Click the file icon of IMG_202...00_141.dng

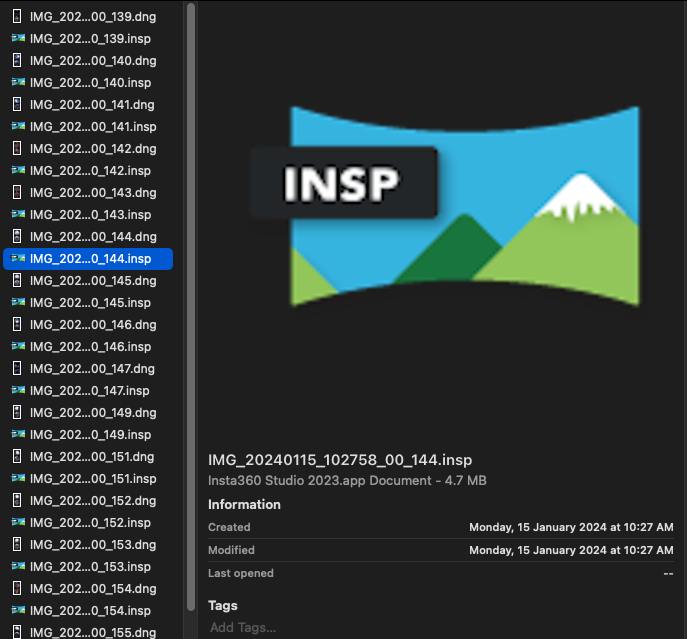click(17, 104)
